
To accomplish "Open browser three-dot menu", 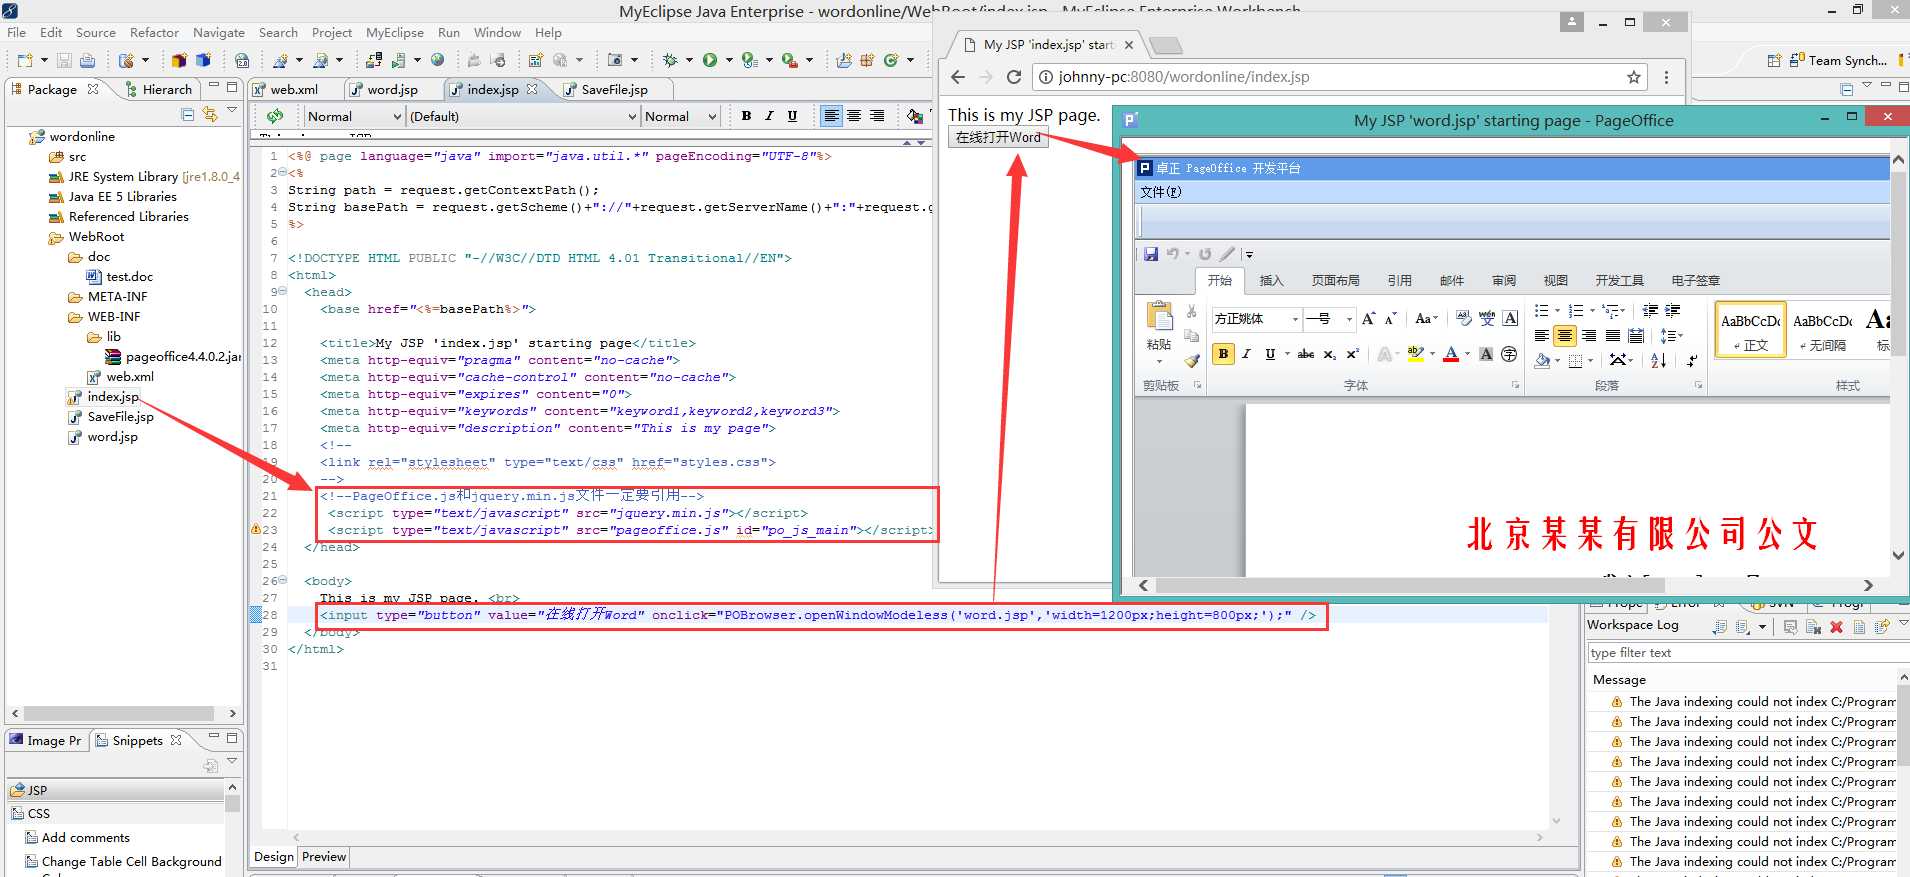I will 1666,77.
